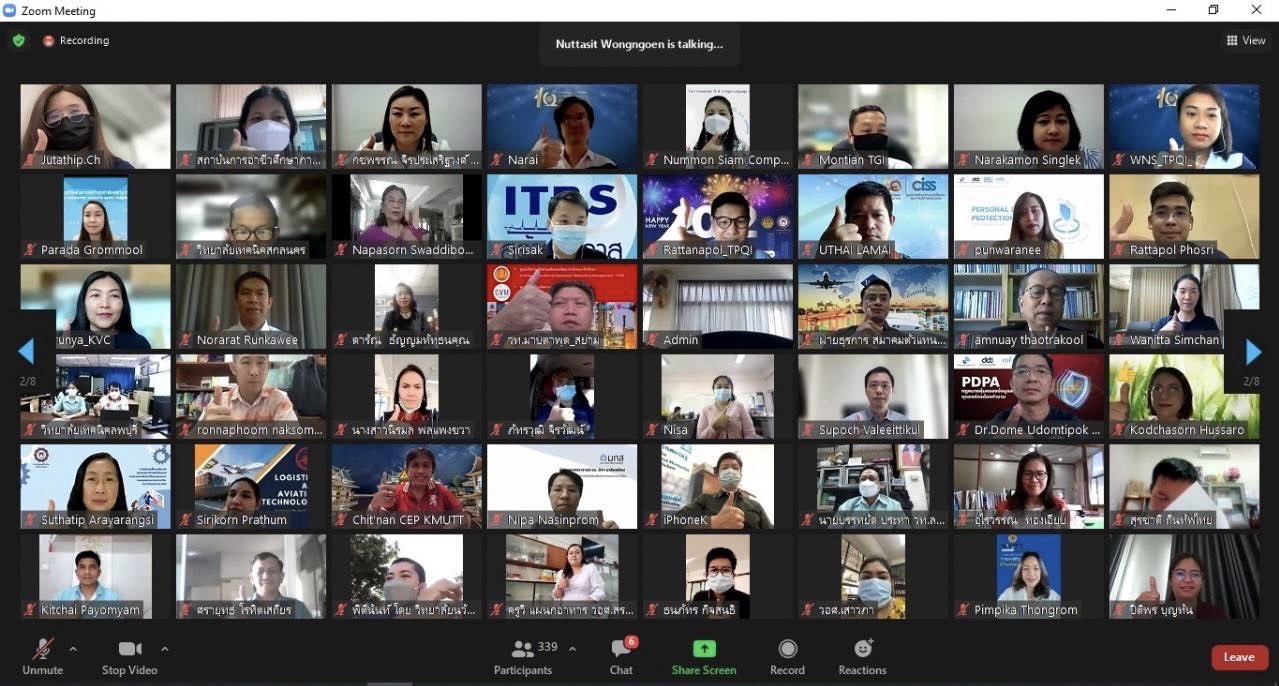
Task: Select Kodchasorn Hussaro video tile
Action: tap(1184, 396)
